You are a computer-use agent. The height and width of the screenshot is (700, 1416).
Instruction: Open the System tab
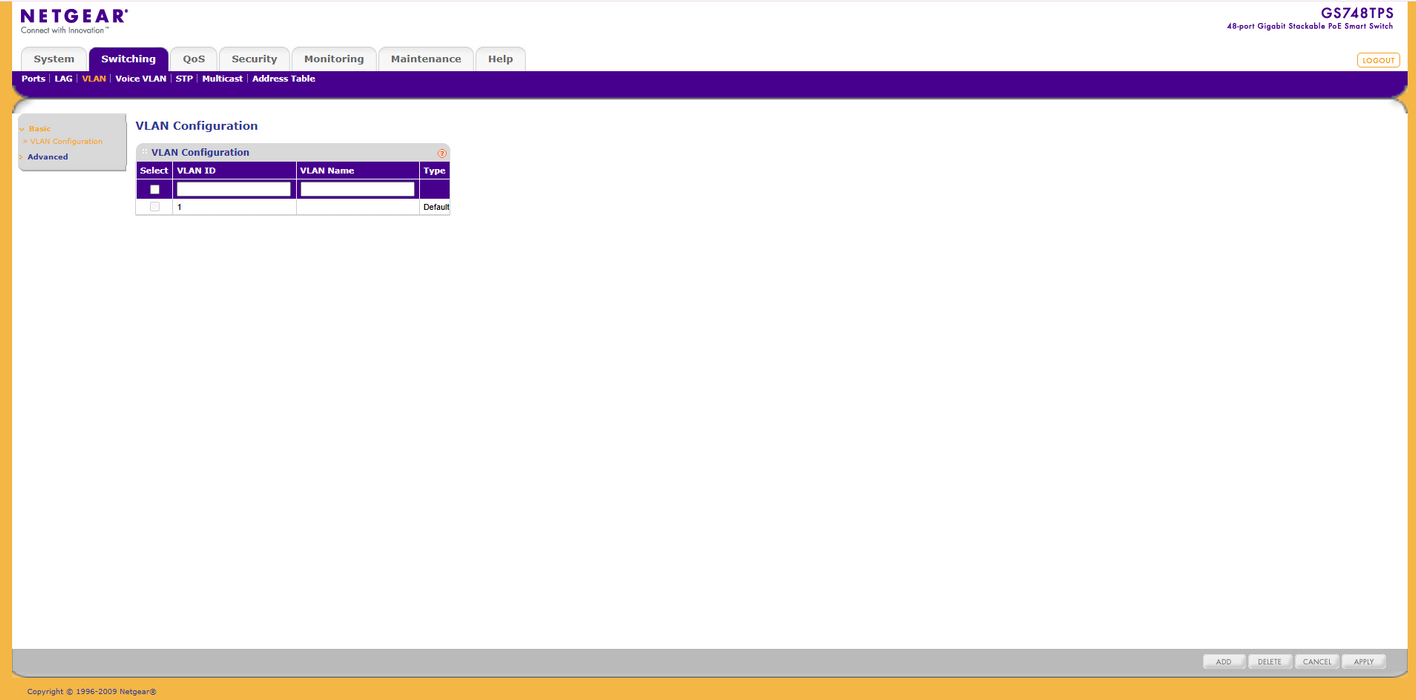tap(54, 59)
